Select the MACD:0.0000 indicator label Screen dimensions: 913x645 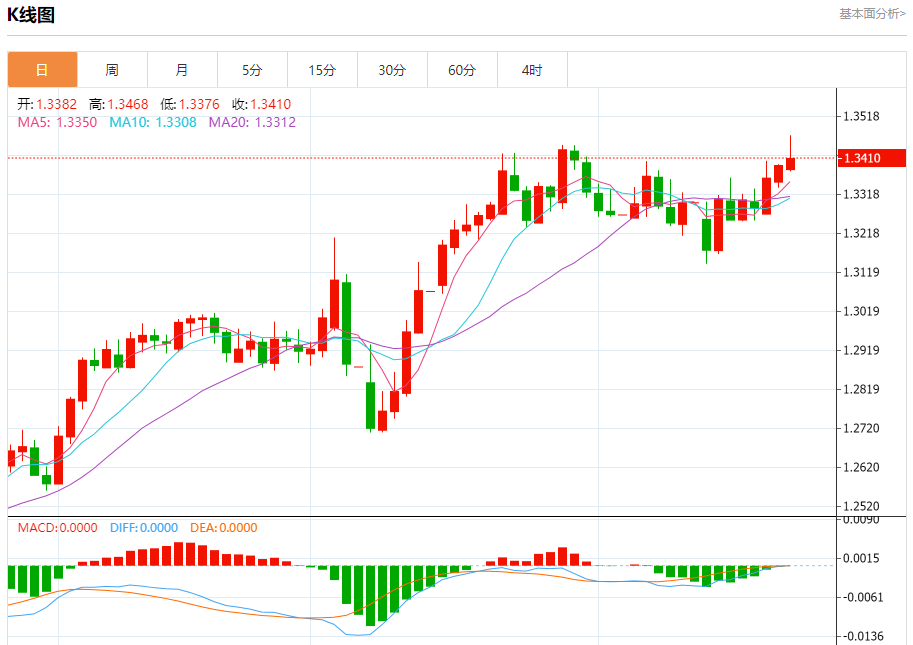57,528
